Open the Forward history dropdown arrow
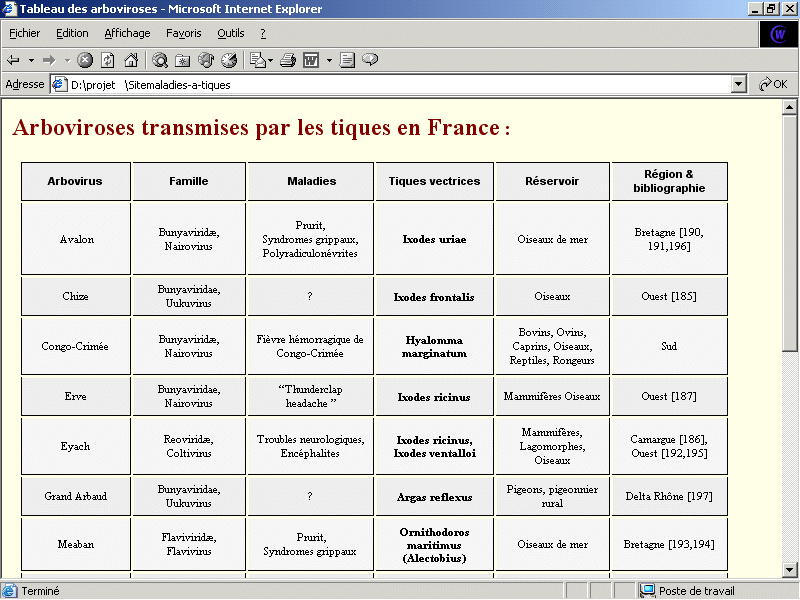800x600 pixels. pyautogui.click(x=67, y=60)
